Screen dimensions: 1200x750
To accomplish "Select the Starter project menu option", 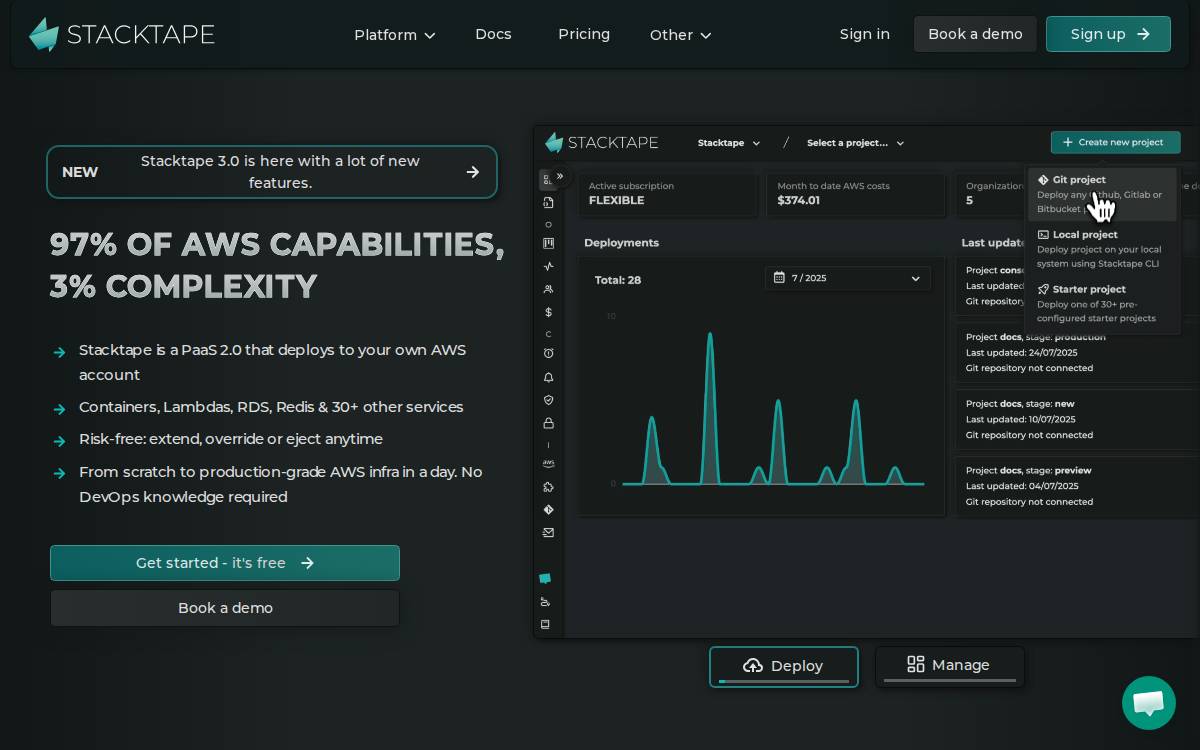I will tap(1102, 303).
